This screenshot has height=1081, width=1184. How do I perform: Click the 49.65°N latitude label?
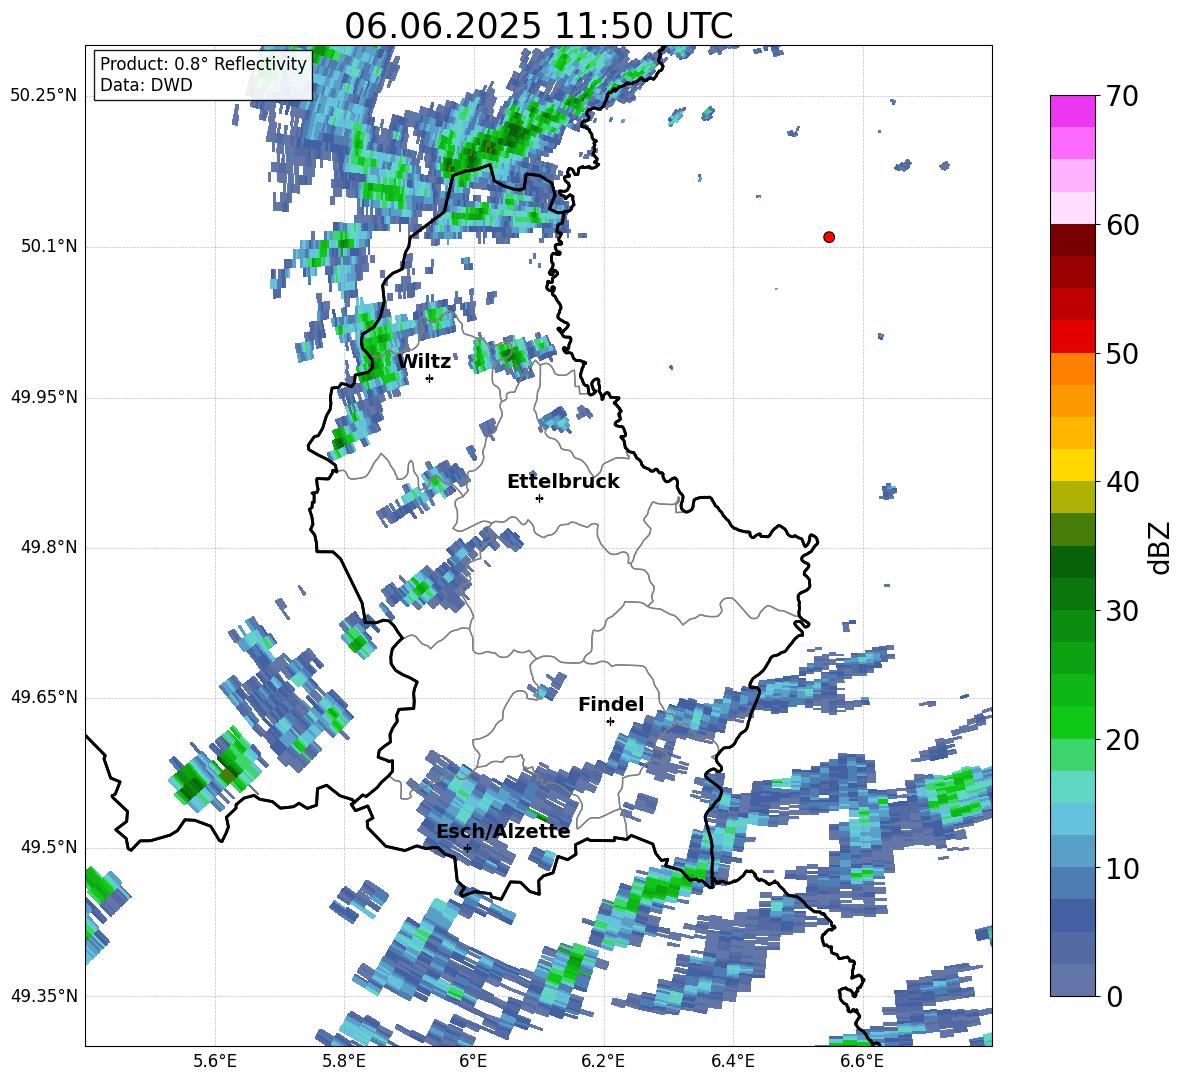tap(44, 697)
